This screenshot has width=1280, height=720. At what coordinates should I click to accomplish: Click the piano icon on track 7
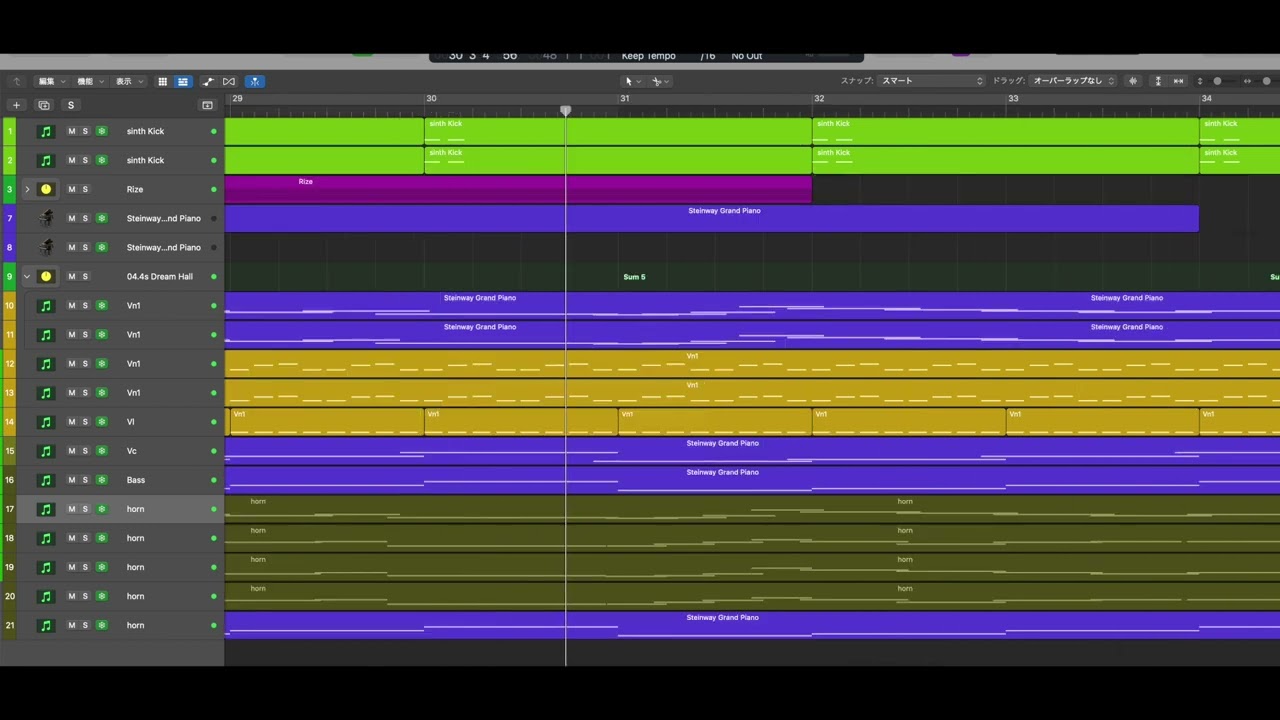(45, 218)
